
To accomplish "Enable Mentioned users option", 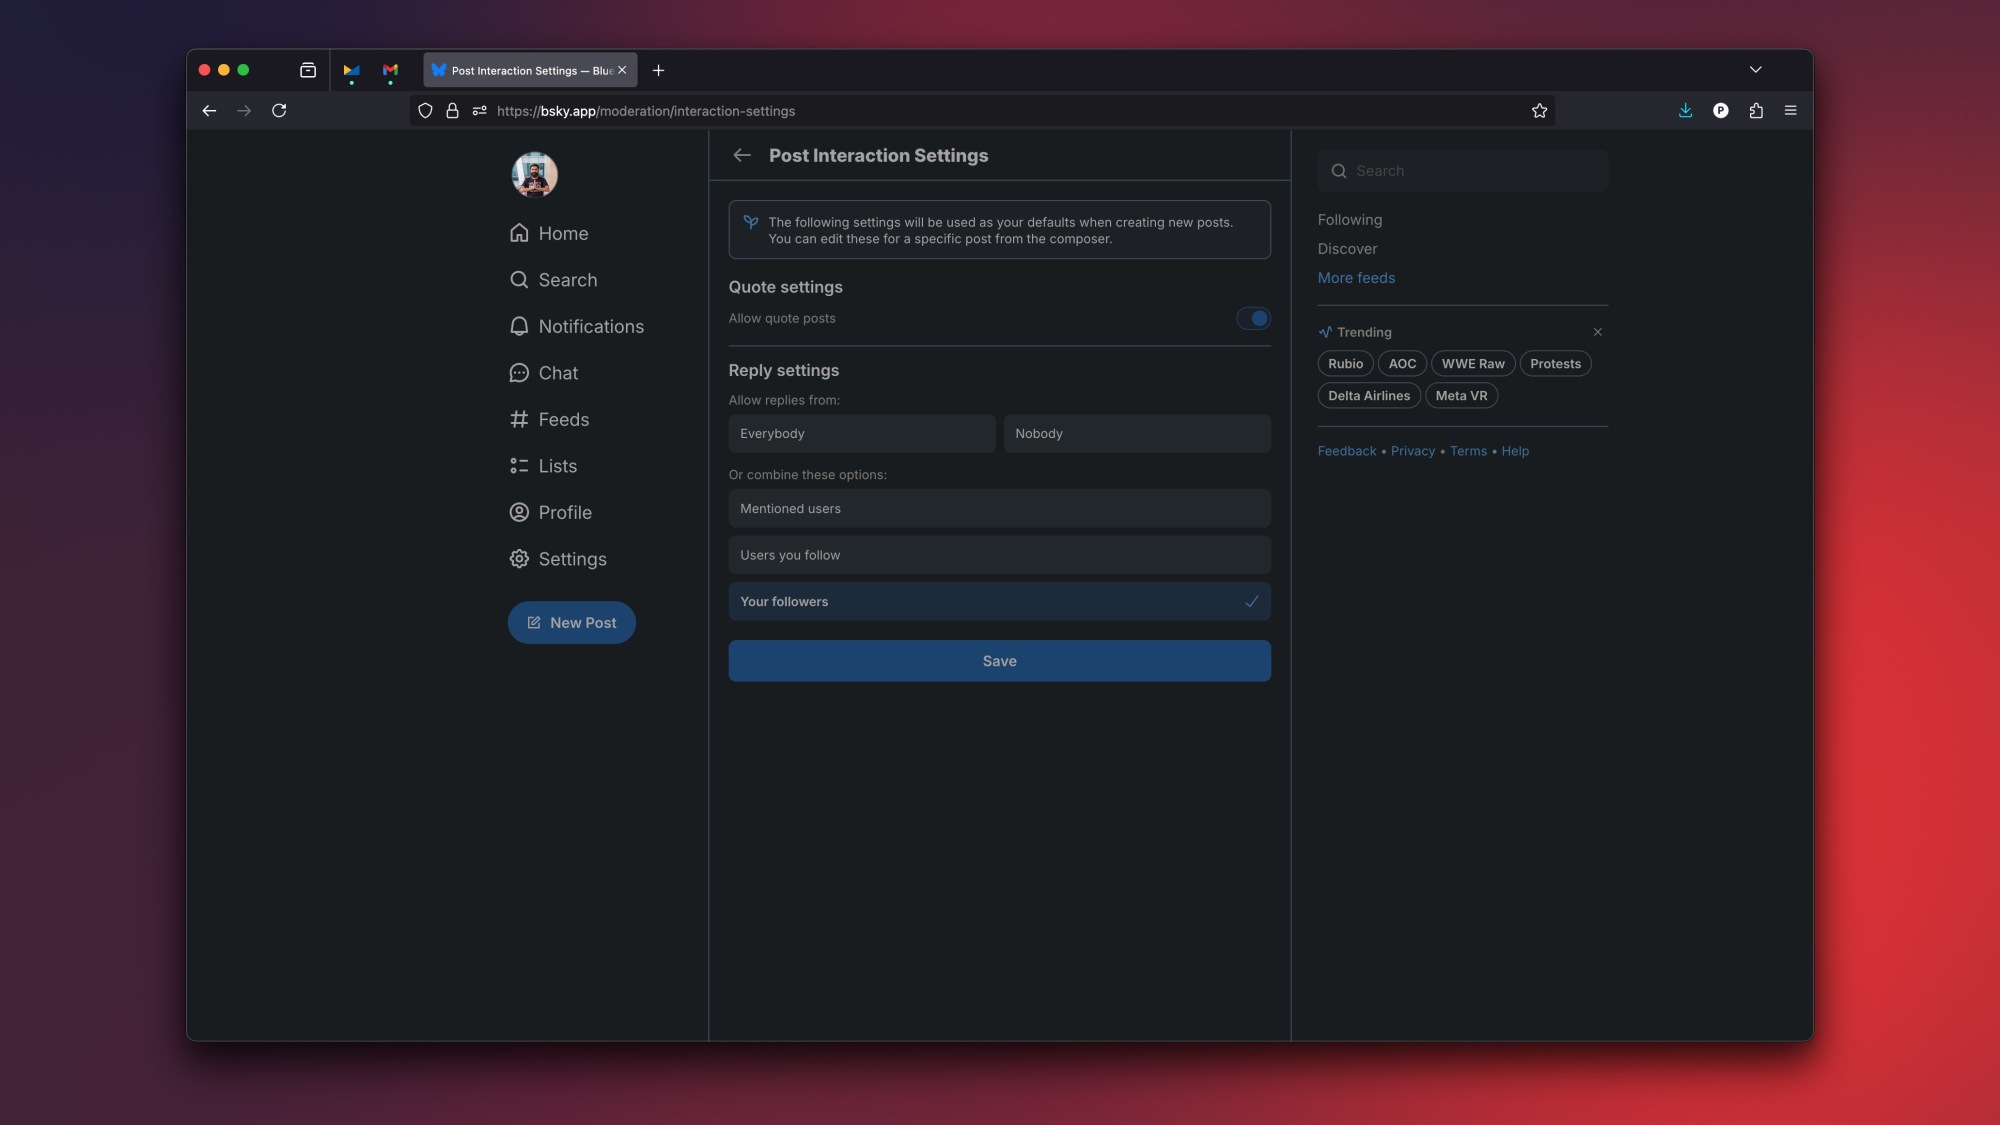I will point(999,508).
